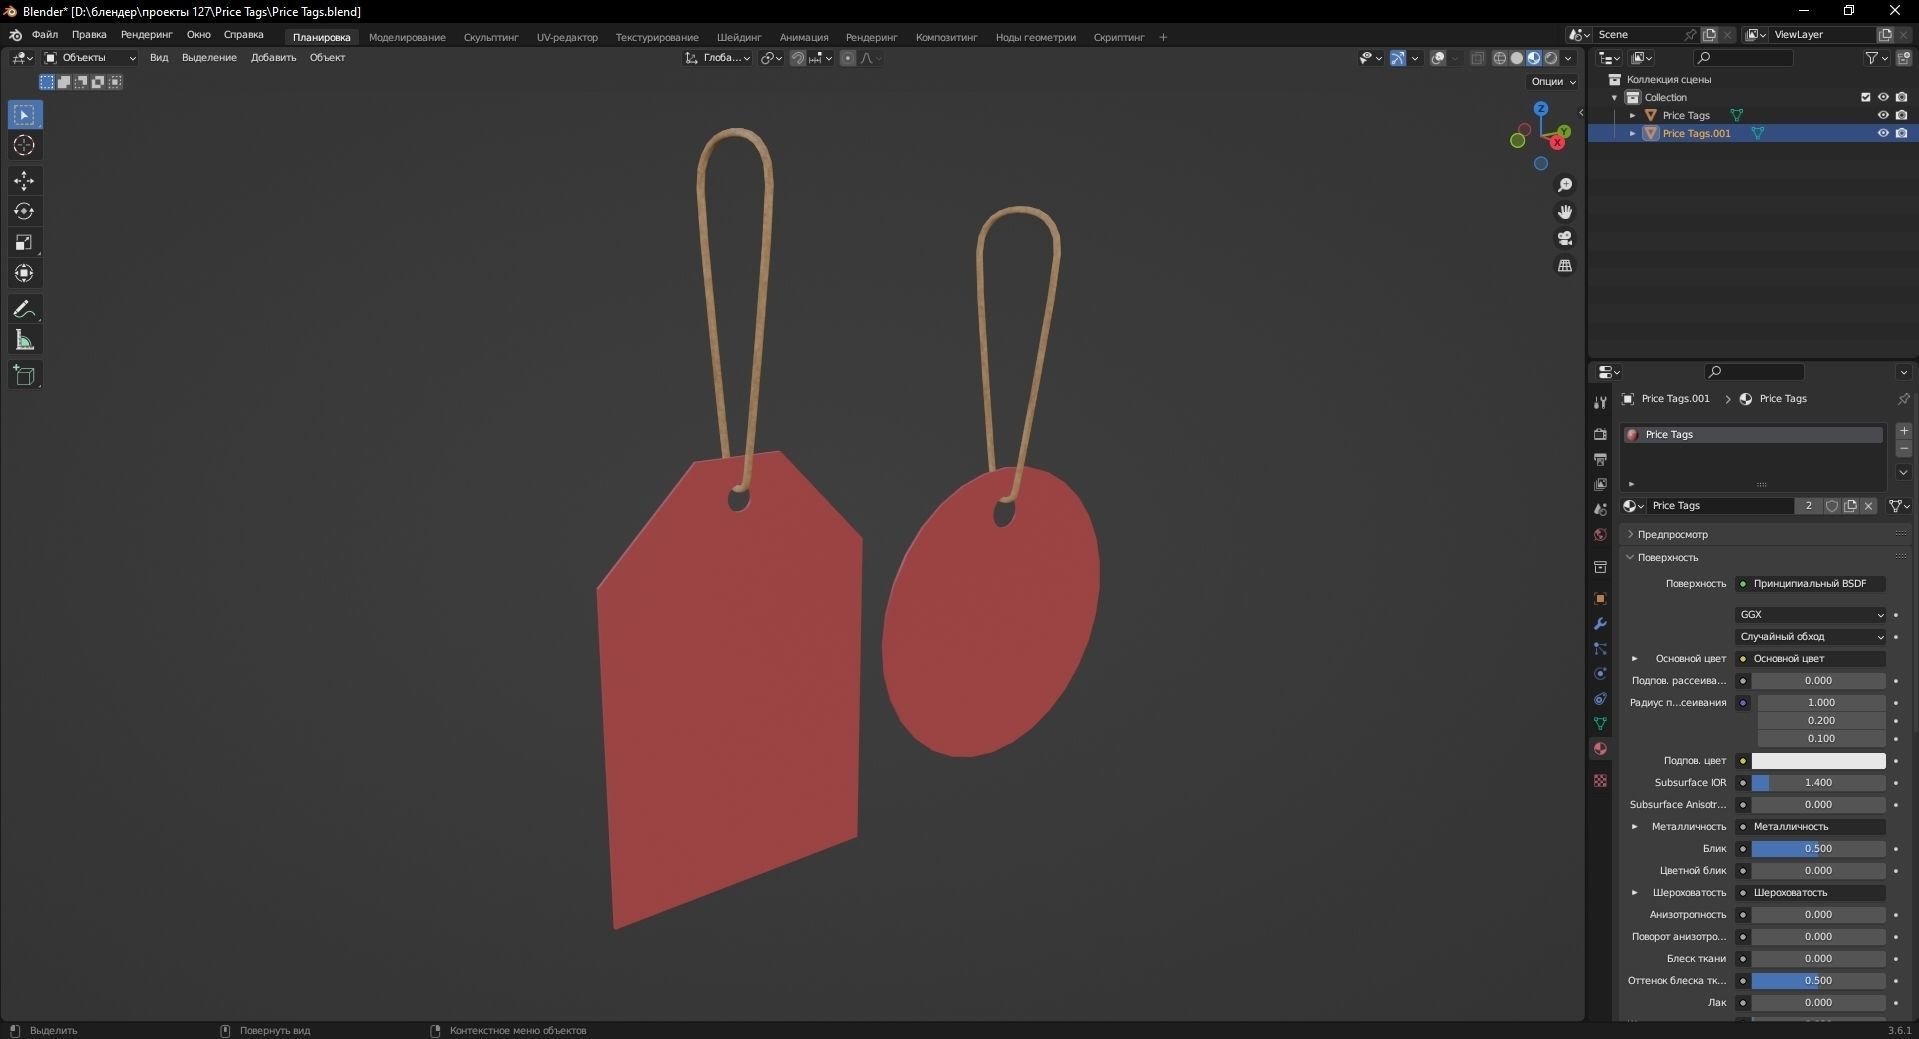Viewport: 1919px width, 1039px height.
Task: Open the Modifiers properties tab (wrench icon)
Action: pyautogui.click(x=1599, y=623)
